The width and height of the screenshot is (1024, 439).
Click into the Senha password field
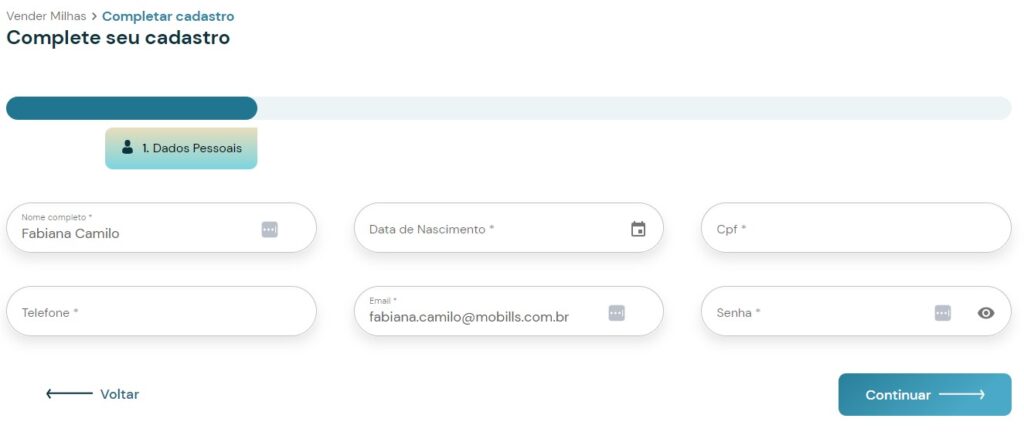[x=815, y=313]
